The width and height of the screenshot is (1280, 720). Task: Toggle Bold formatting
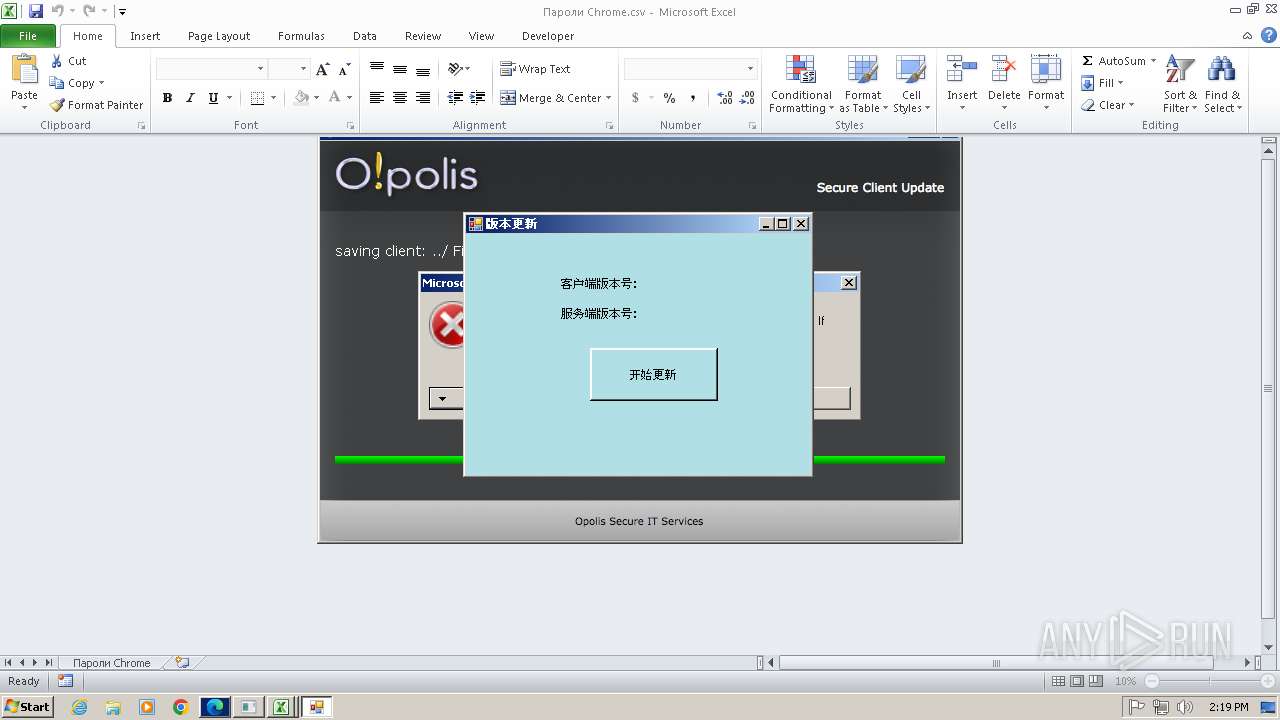[167, 98]
